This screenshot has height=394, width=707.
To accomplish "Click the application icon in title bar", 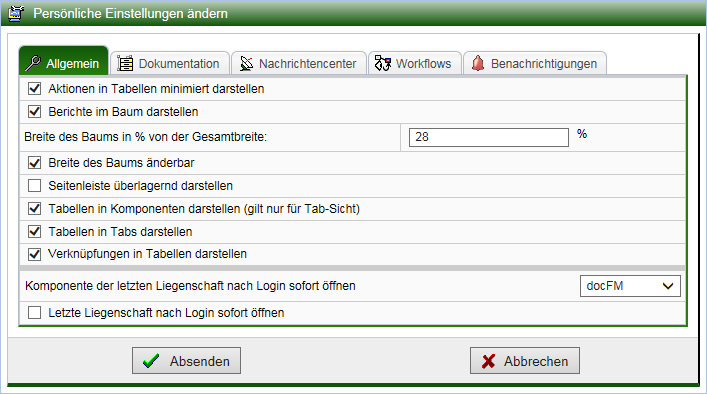I will tap(16, 14).
